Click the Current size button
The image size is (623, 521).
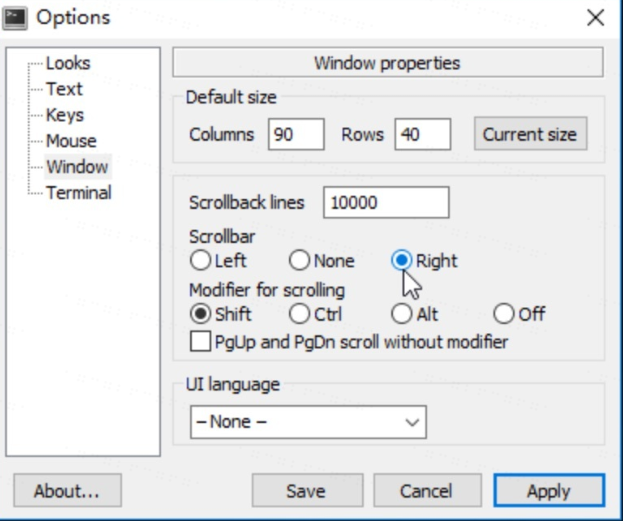pos(530,134)
